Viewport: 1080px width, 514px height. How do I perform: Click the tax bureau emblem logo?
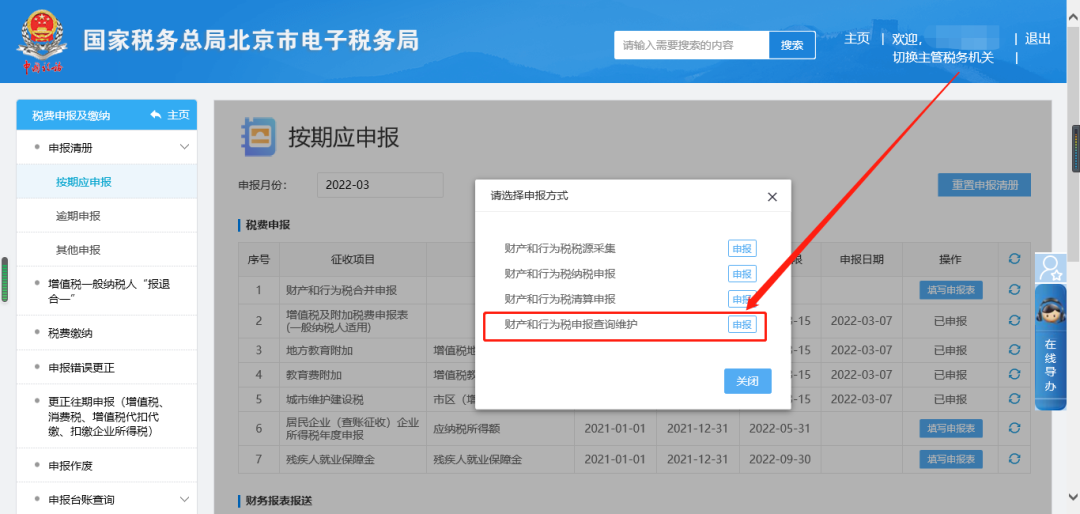tap(41, 42)
